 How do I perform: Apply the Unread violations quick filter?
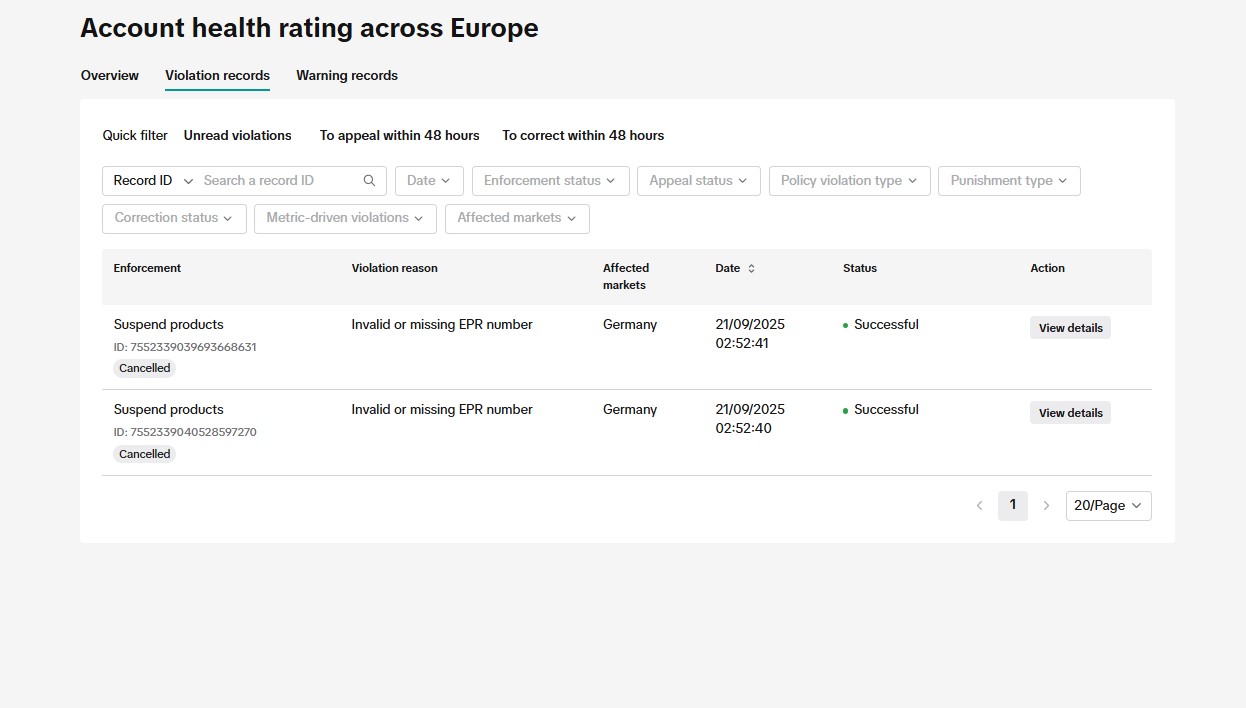237,135
